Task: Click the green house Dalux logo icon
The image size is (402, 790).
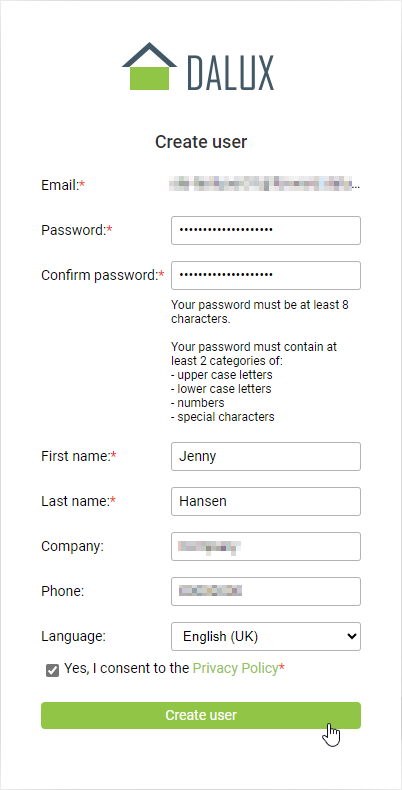Action: click(x=149, y=67)
